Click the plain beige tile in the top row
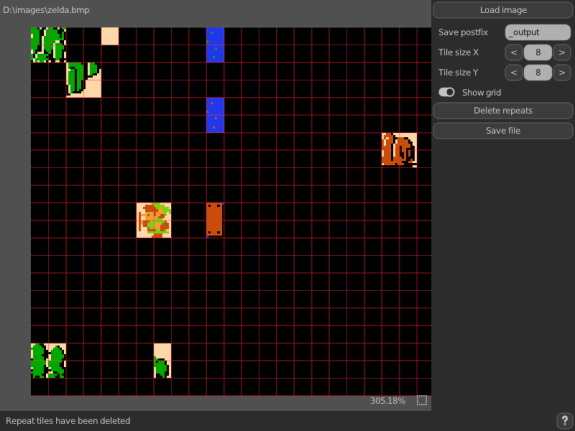This screenshot has height=431, width=575. [110, 36]
